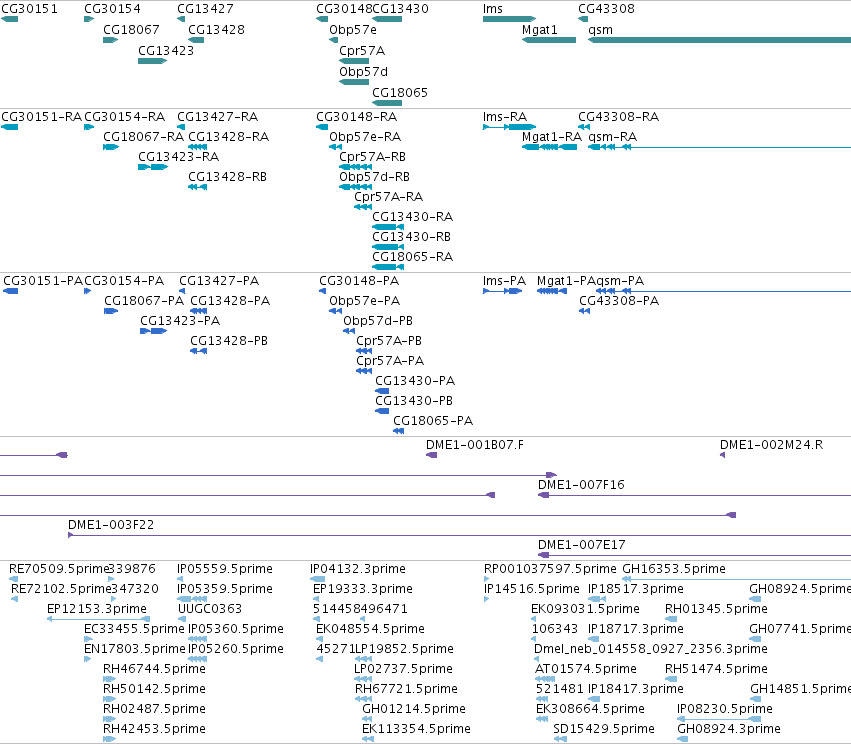Select the CG13427 gene label

coord(205,9)
